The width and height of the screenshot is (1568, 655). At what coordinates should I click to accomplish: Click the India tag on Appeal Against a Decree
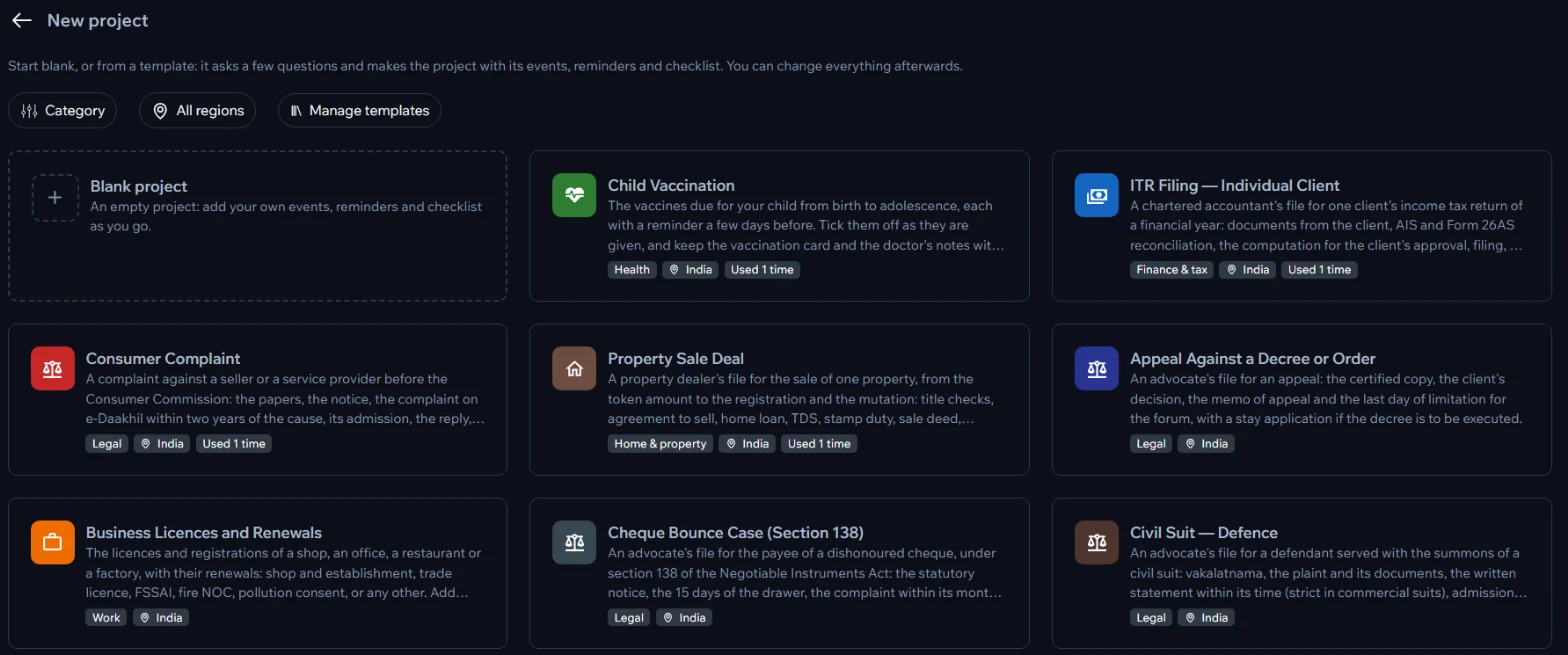pyautogui.click(x=1206, y=443)
